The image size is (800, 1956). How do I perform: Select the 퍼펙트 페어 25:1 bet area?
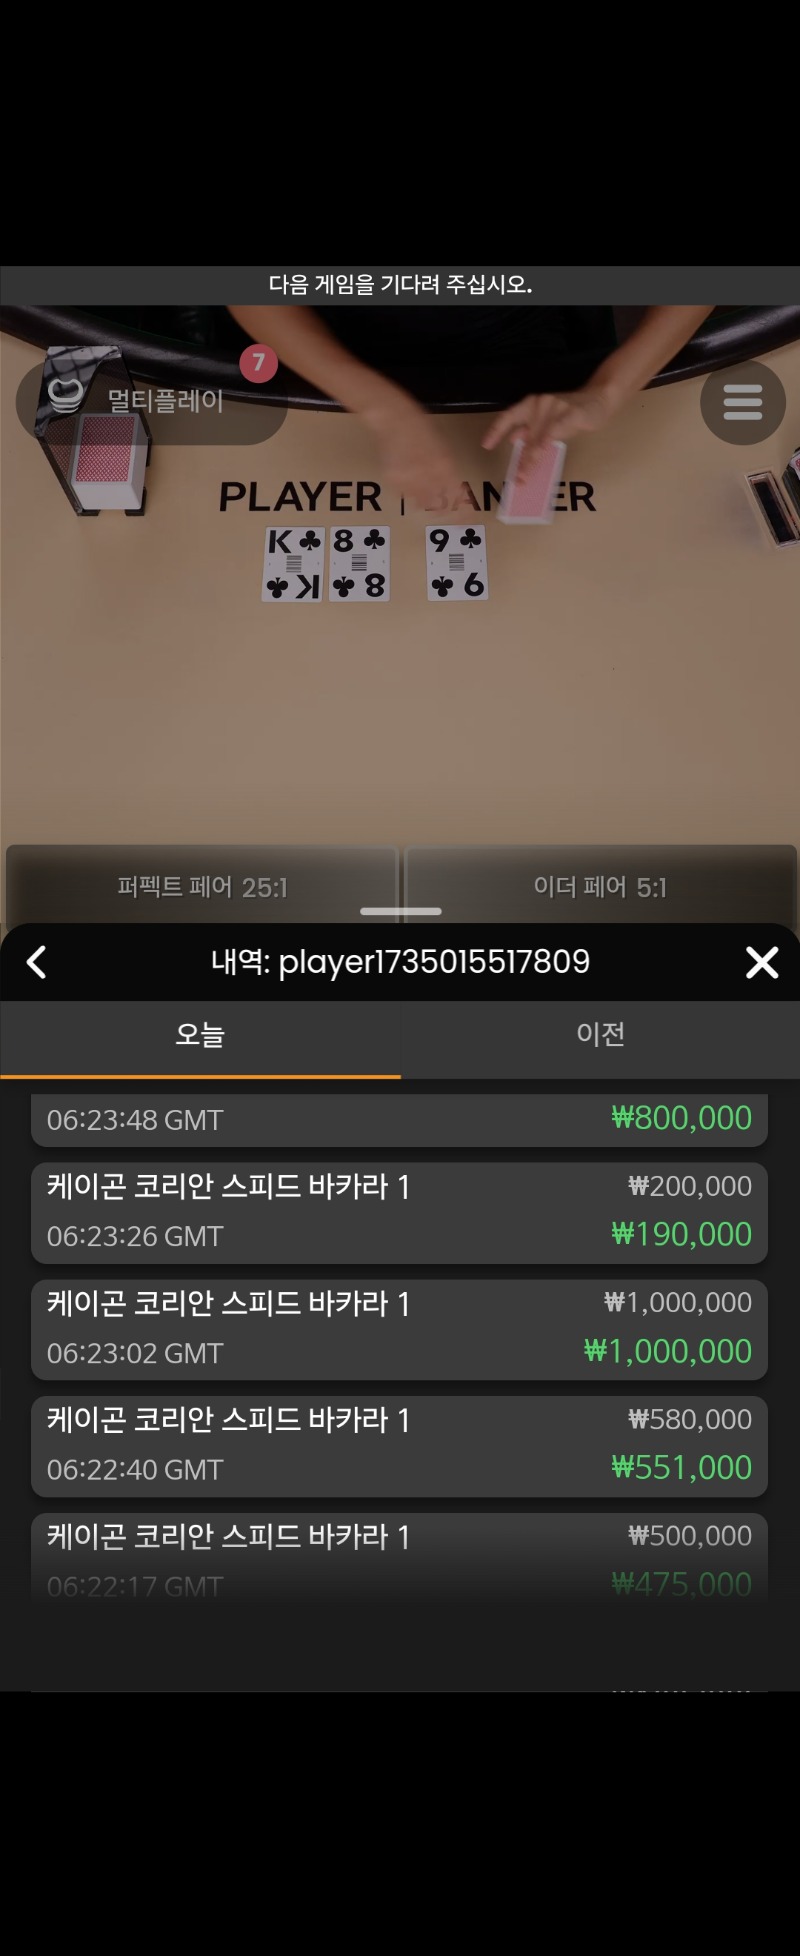click(x=202, y=885)
